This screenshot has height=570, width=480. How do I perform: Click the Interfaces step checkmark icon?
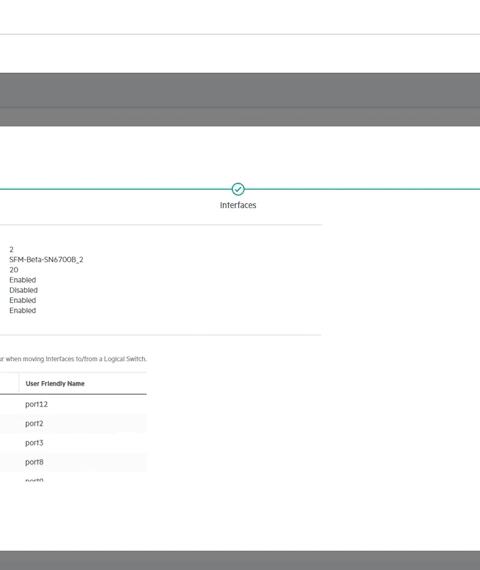tap(238, 189)
